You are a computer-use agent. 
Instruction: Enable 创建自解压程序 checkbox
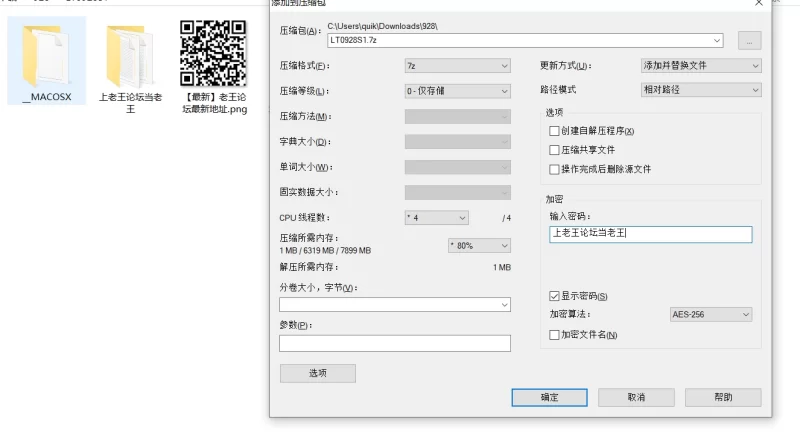click(x=555, y=131)
